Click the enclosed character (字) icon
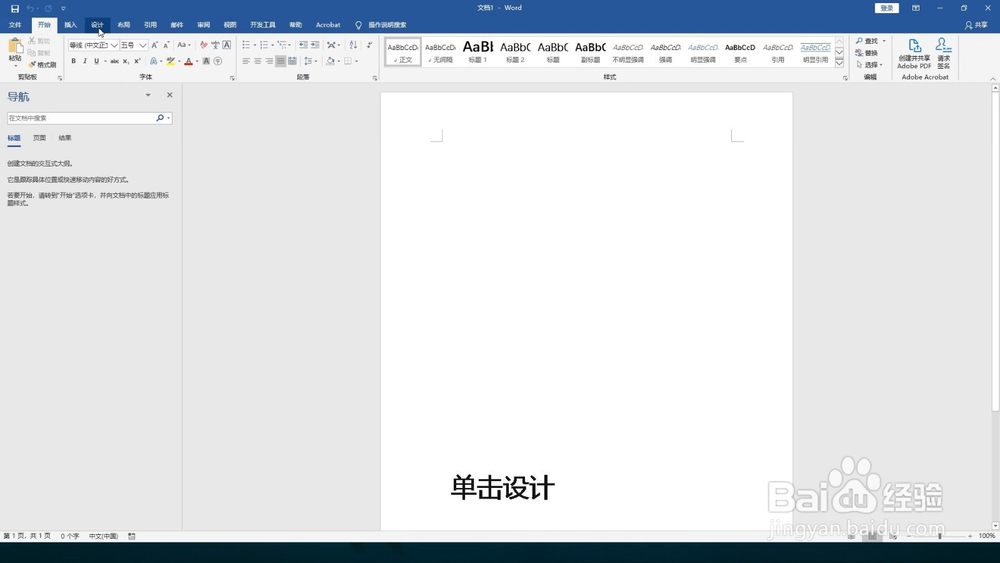1000x563 pixels. [x=217, y=61]
